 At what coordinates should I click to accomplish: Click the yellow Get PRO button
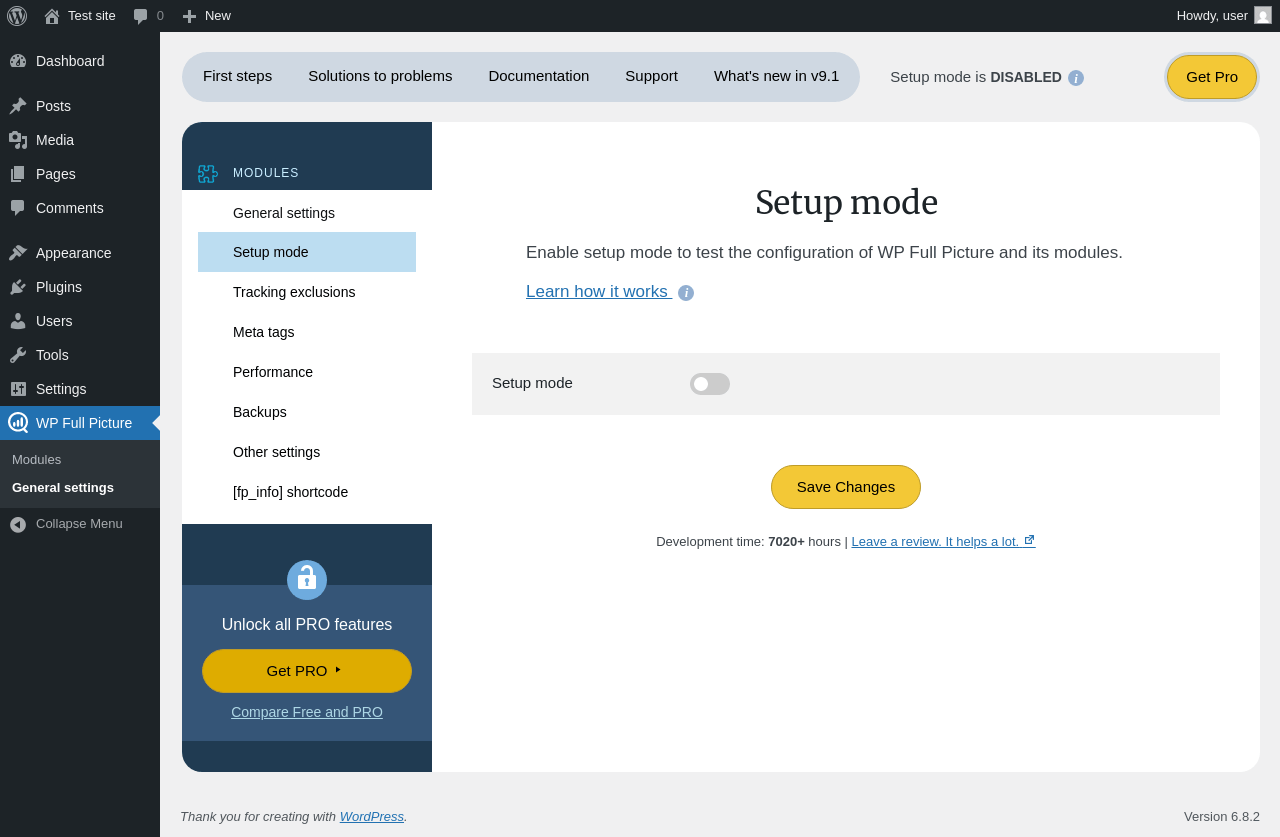tap(307, 671)
